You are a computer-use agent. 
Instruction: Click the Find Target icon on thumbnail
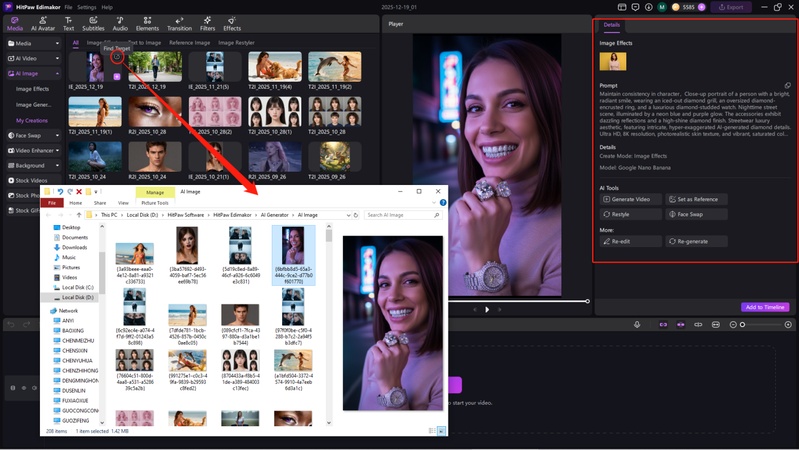tap(117, 58)
